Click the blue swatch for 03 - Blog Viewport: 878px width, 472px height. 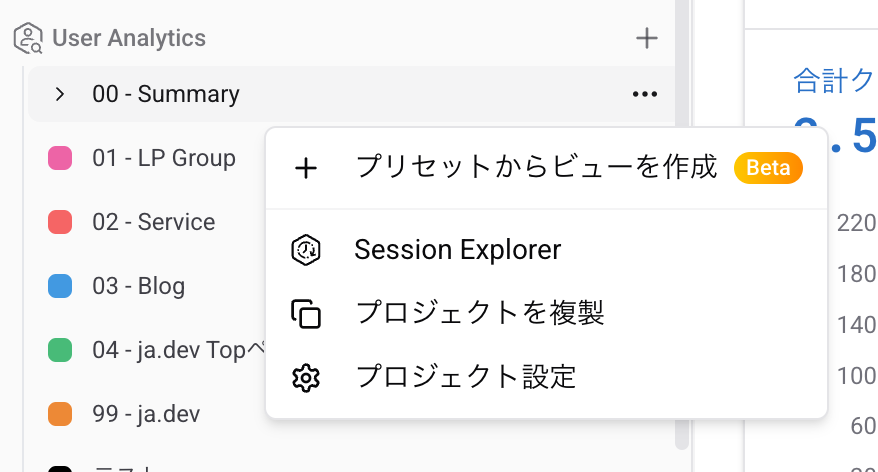point(60,286)
